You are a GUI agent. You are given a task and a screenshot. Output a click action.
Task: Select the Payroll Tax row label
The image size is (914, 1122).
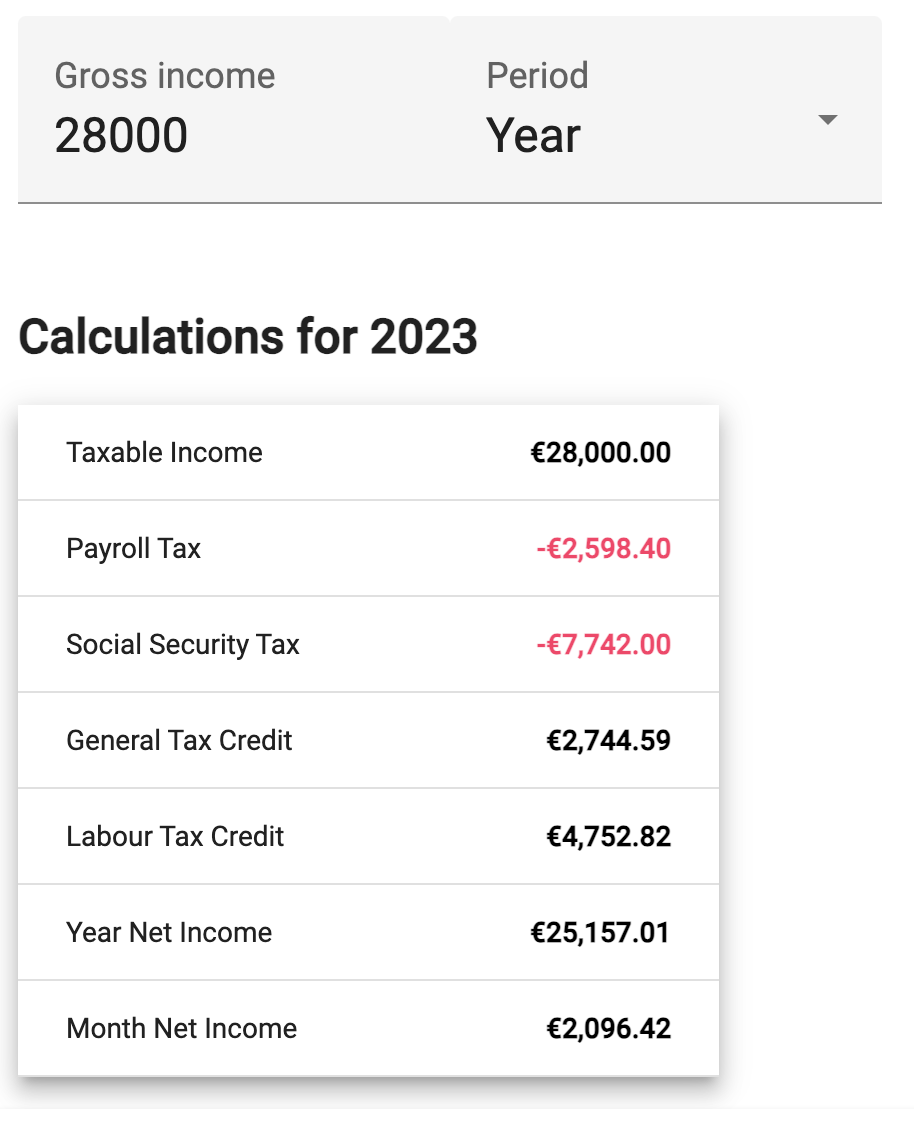133,549
